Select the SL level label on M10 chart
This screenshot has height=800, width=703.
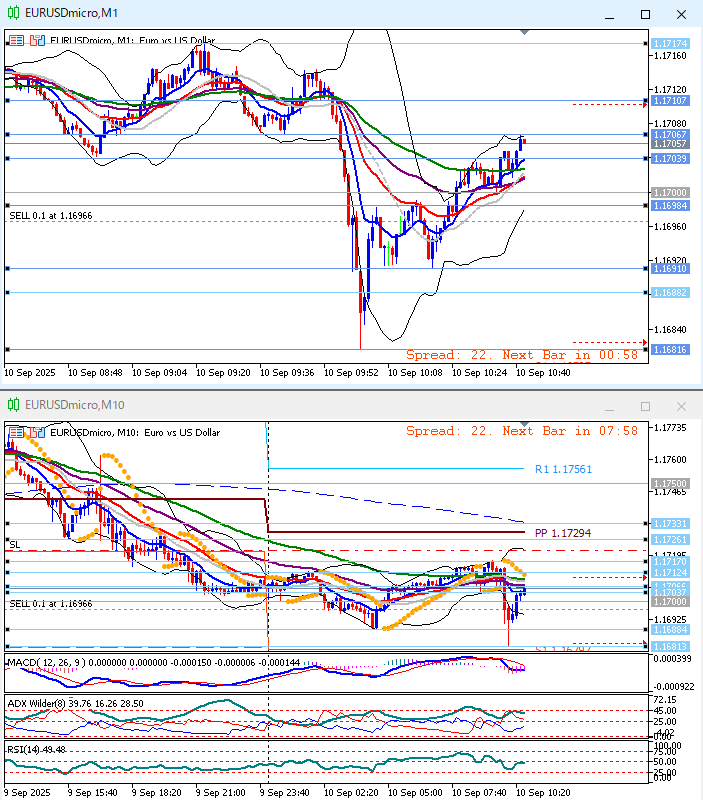coord(15,544)
